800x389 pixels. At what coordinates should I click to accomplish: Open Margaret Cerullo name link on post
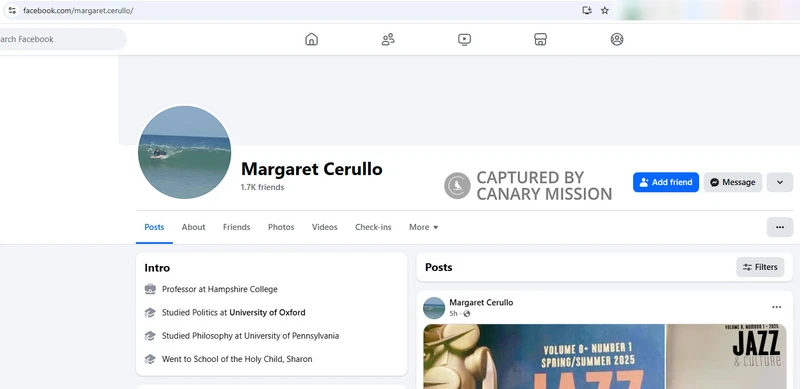481,302
